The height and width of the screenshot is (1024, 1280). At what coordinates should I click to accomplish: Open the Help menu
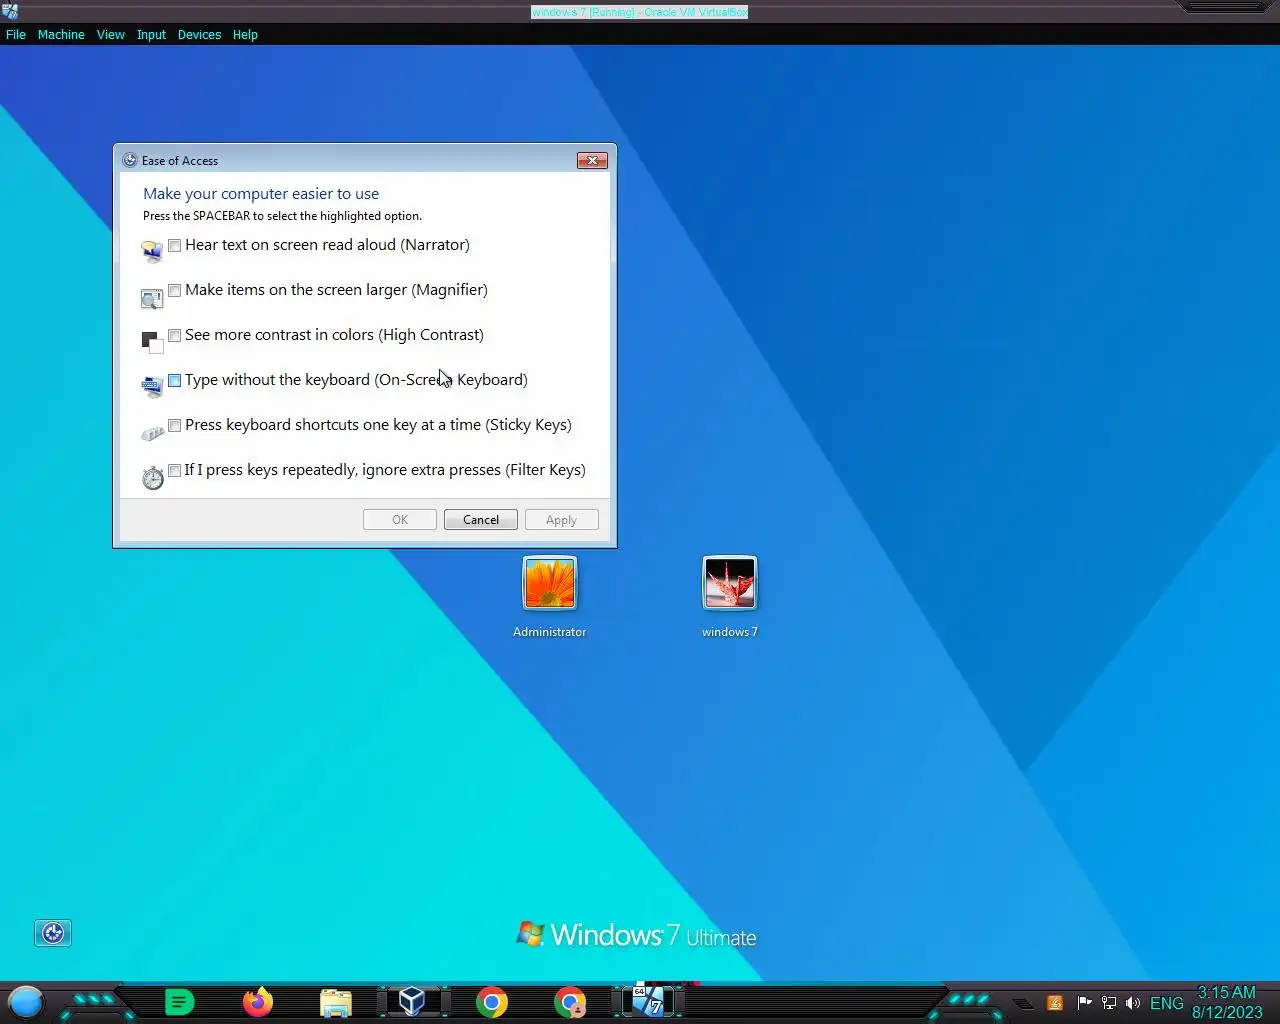coord(245,34)
